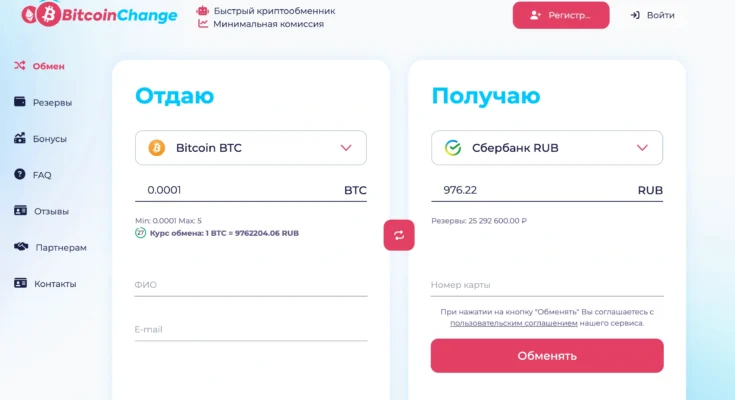Click the Партнерам handshake icon
Image resolution: width=735 pixels, height=400 pixels.
pyautogui.click(x=21, y=247)
